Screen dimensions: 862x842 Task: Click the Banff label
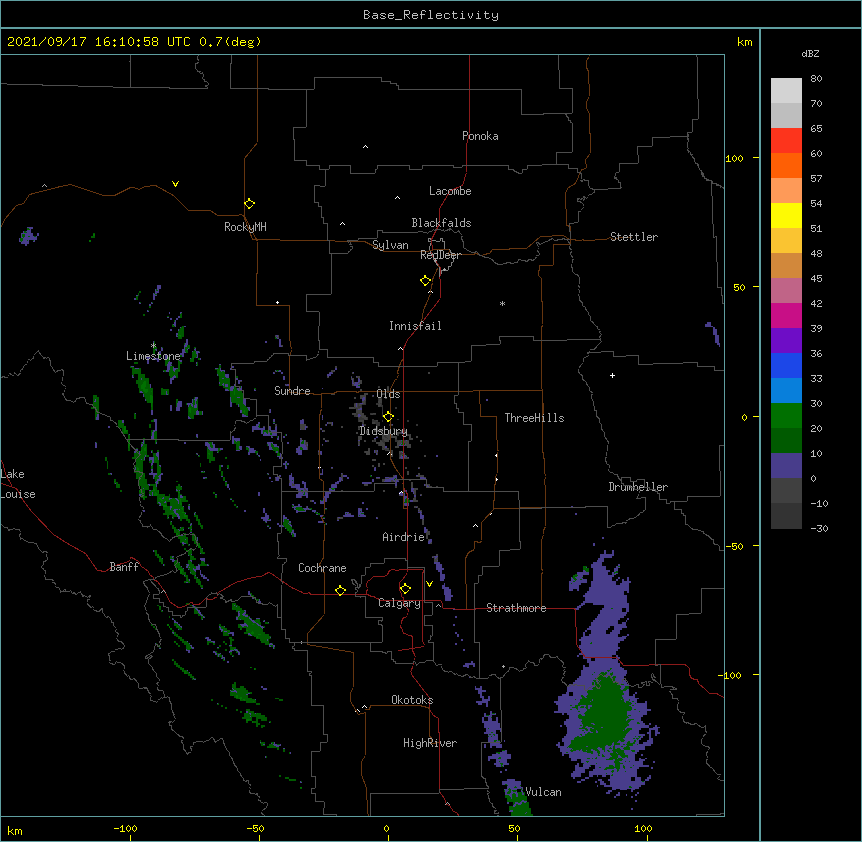tap(124, 567)
